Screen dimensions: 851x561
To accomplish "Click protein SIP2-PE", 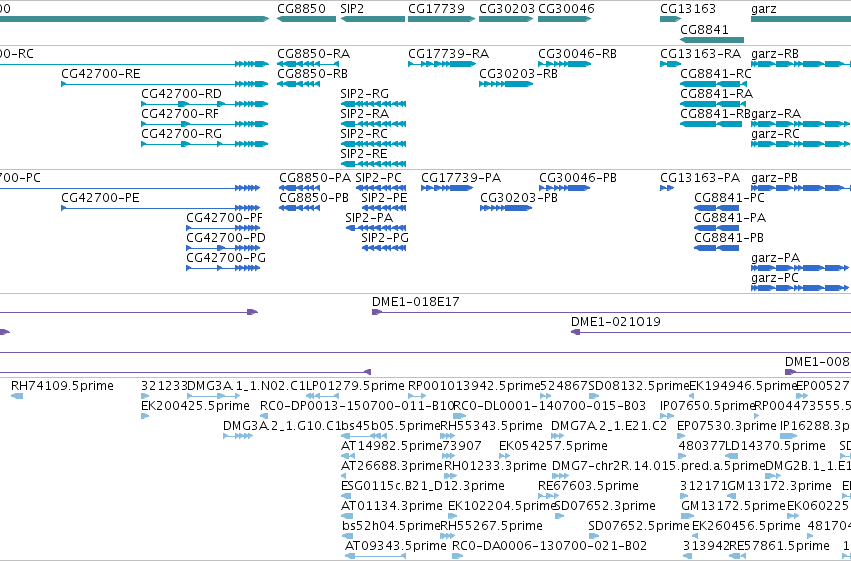I will click(x=384, y=208).
